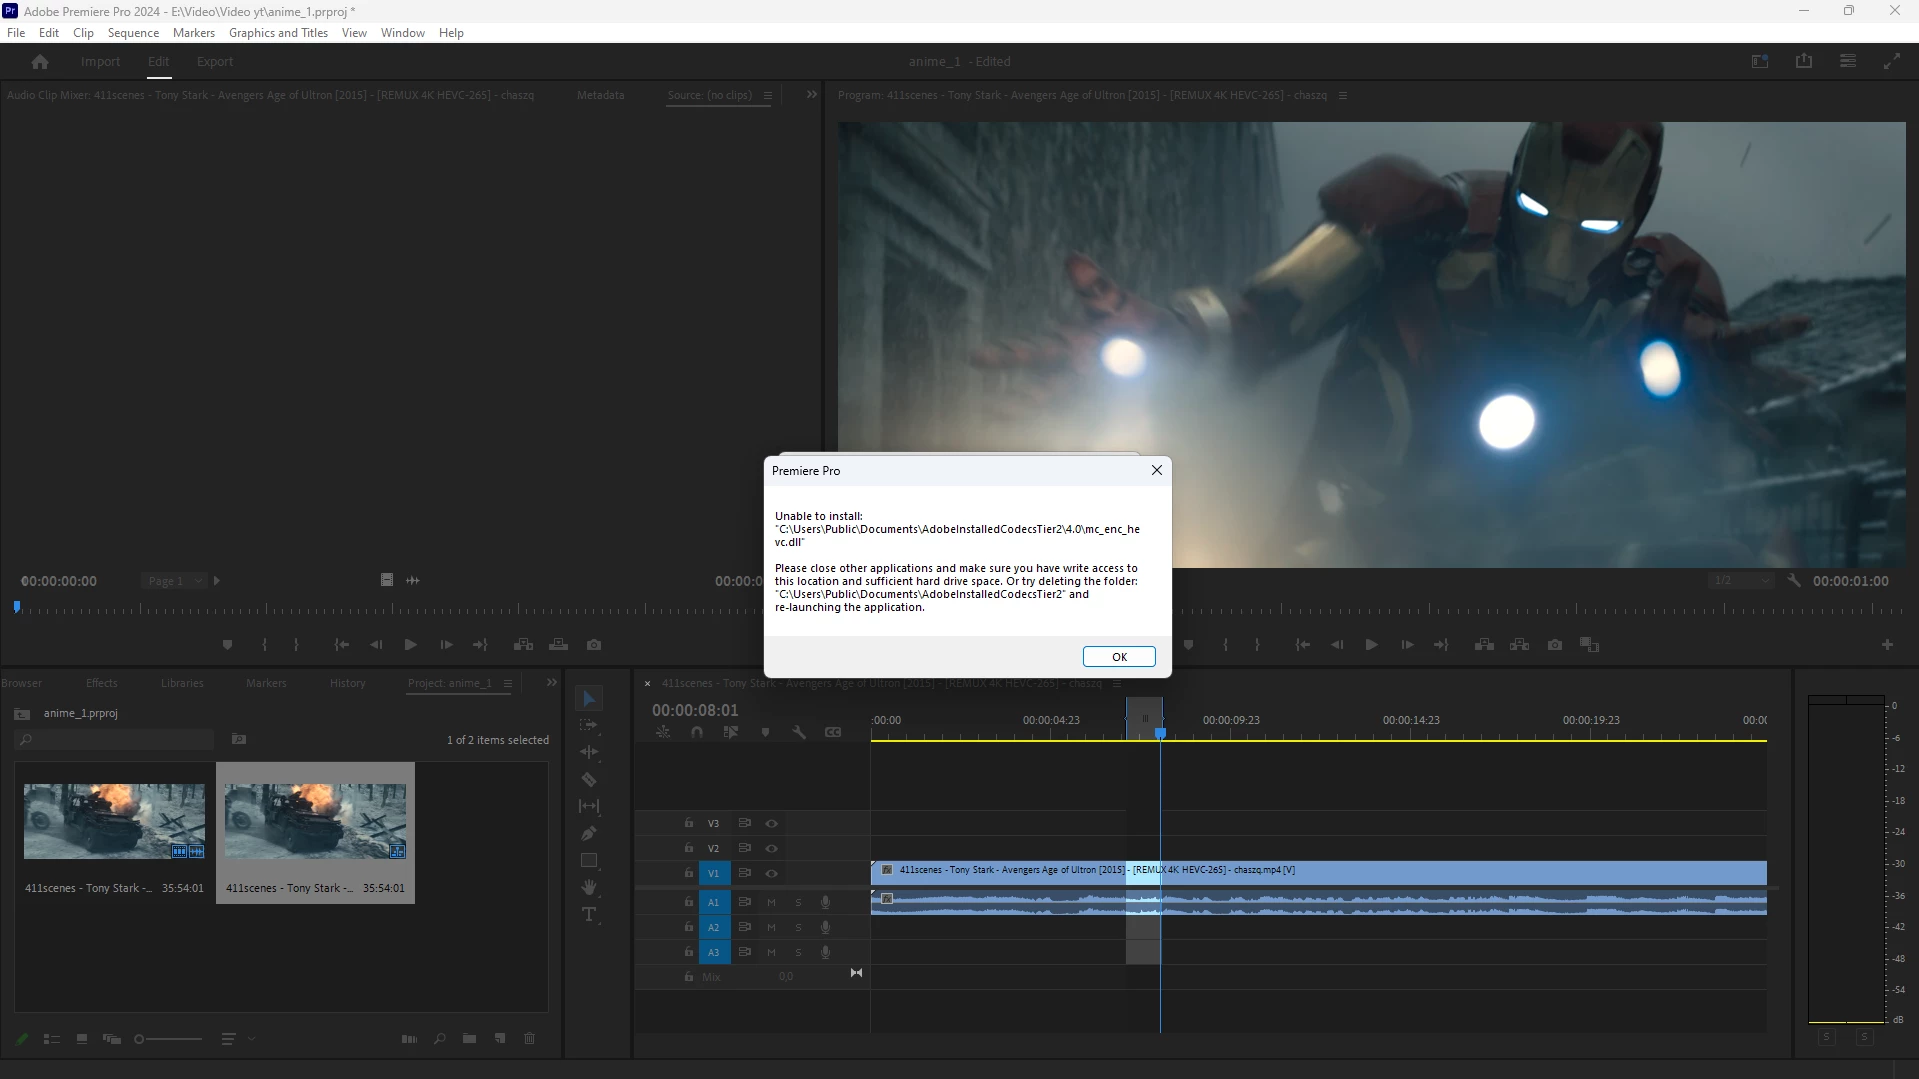Select the Selection tool arrow
The height and width of the screenshot is (1079, 1919).
pyautogui.click(x=589, y=699)
